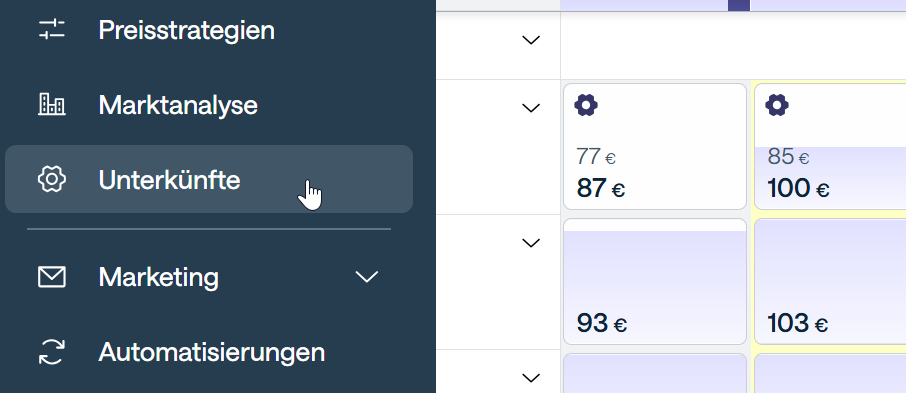The height and width of the screenshot is (393, 906).
Task: Click the Unterkünfte gear icon
Action: [52, 179]
